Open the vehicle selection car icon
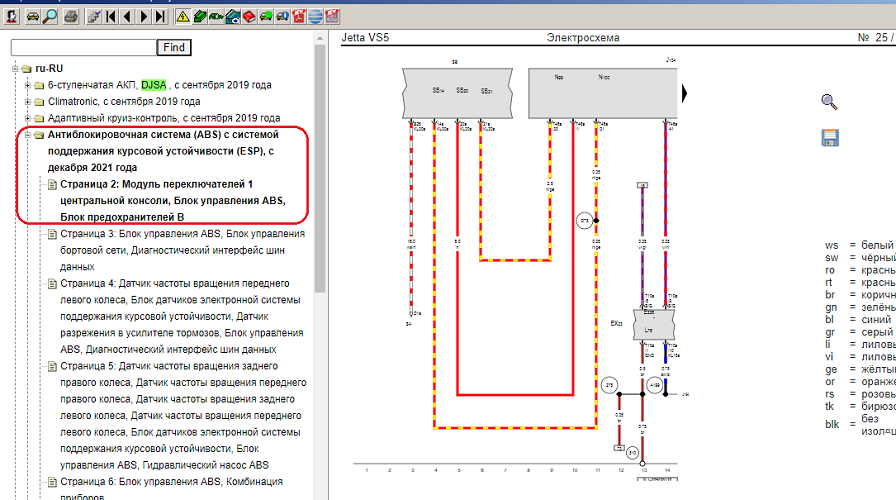Viewport: 896px width, 500px height. point(33,17)
